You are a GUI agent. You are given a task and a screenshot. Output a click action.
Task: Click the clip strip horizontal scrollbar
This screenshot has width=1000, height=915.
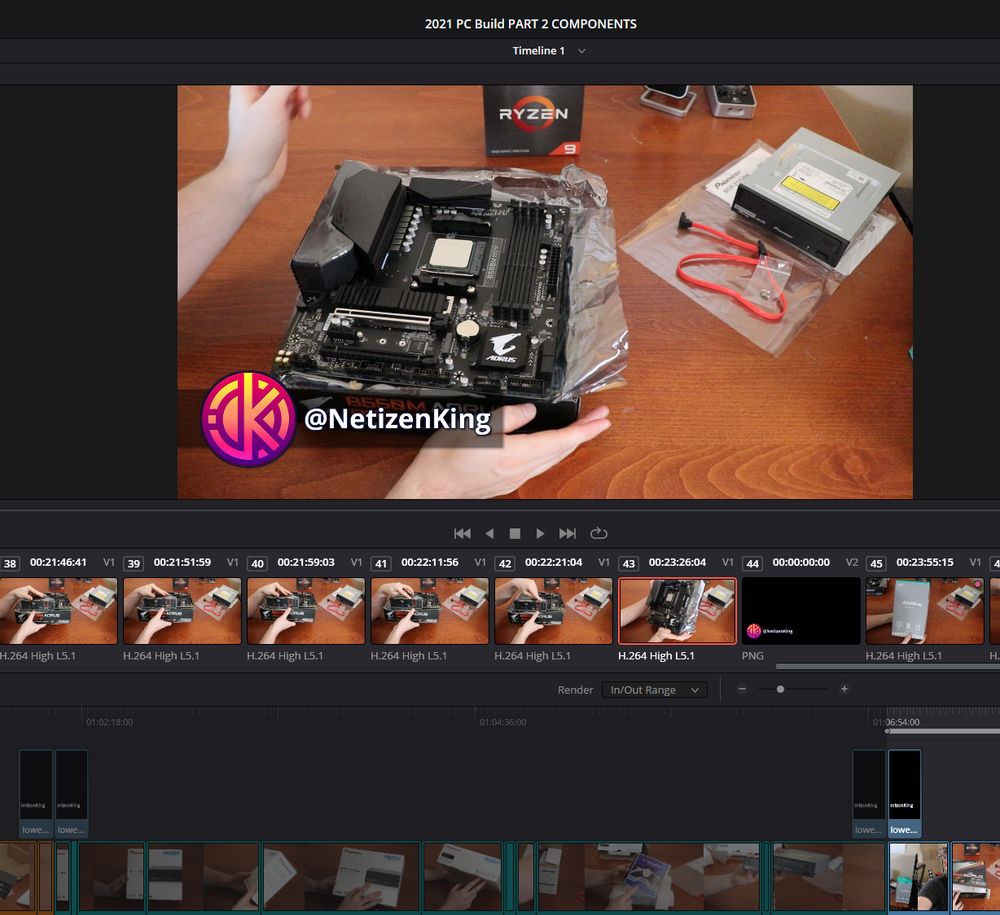pos(888,666)
